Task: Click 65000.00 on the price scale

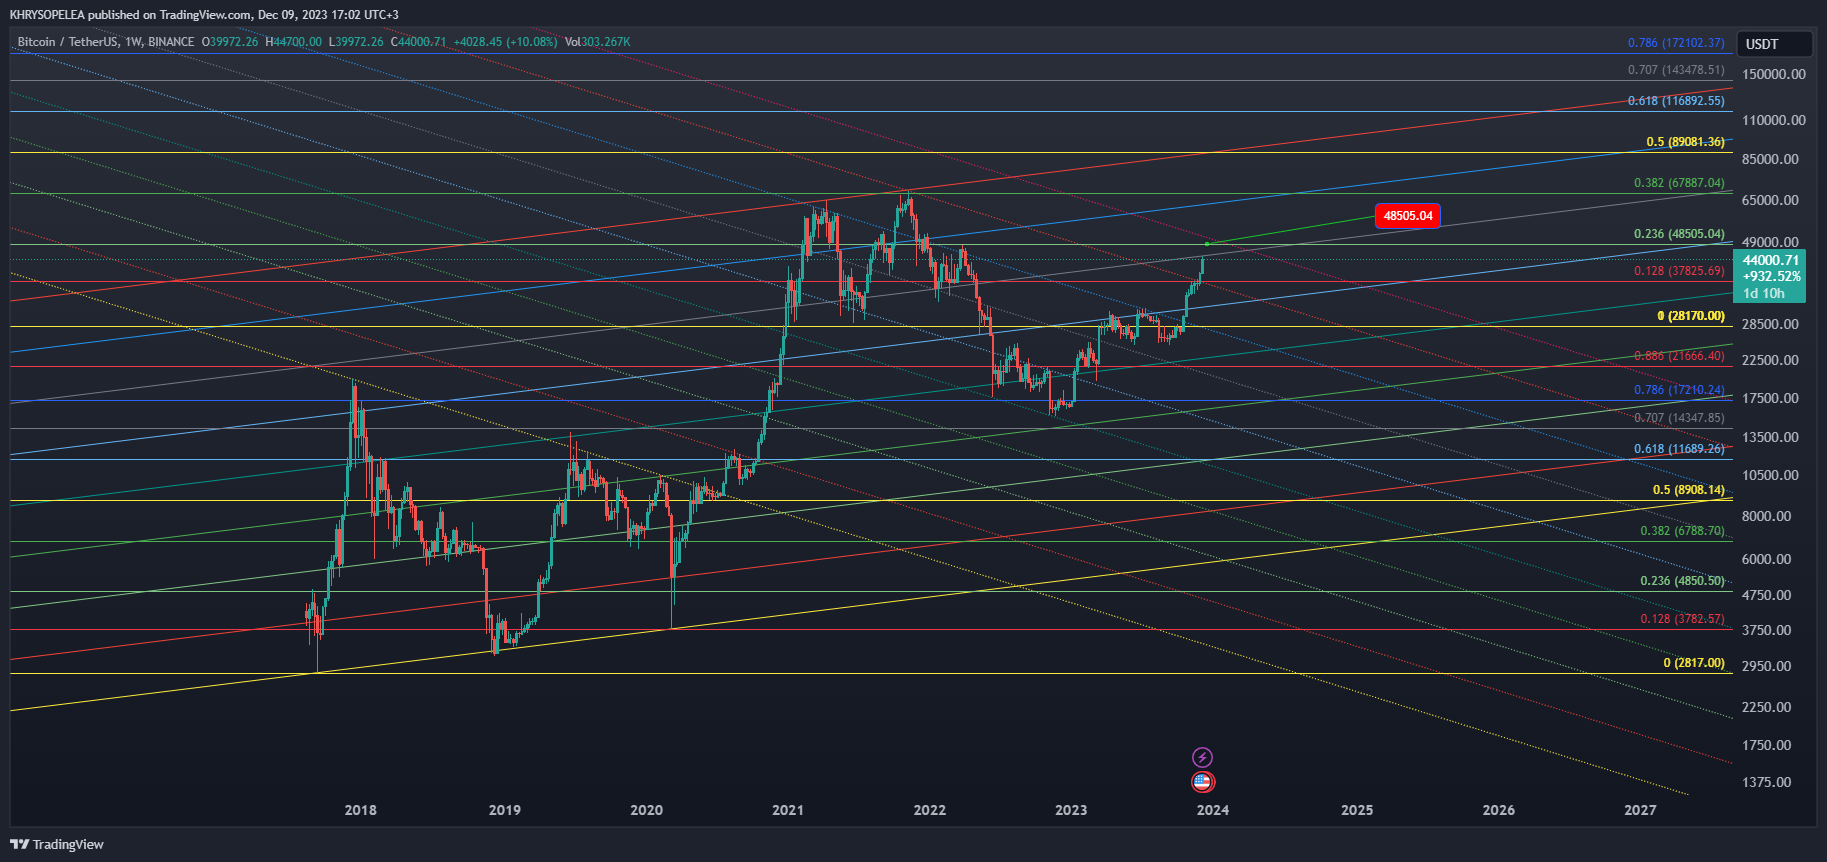Action: pyautogui.click(x=1770, y=200)
